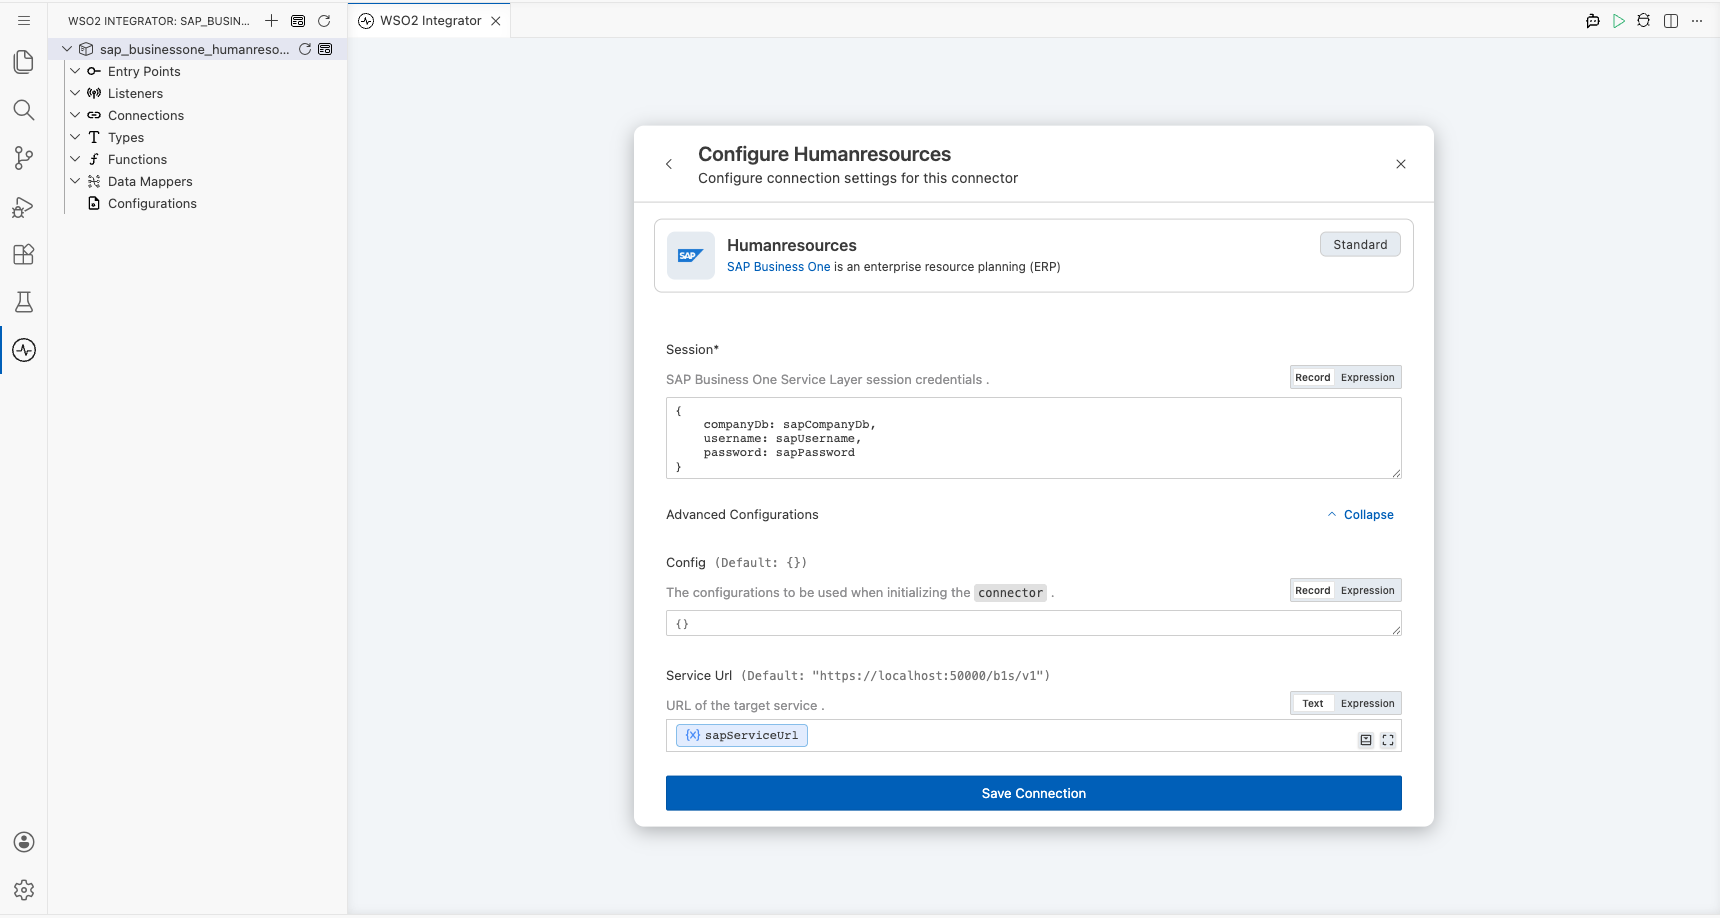
Task: Click the plus add icon in sidebar header
Action: point(271,20)
